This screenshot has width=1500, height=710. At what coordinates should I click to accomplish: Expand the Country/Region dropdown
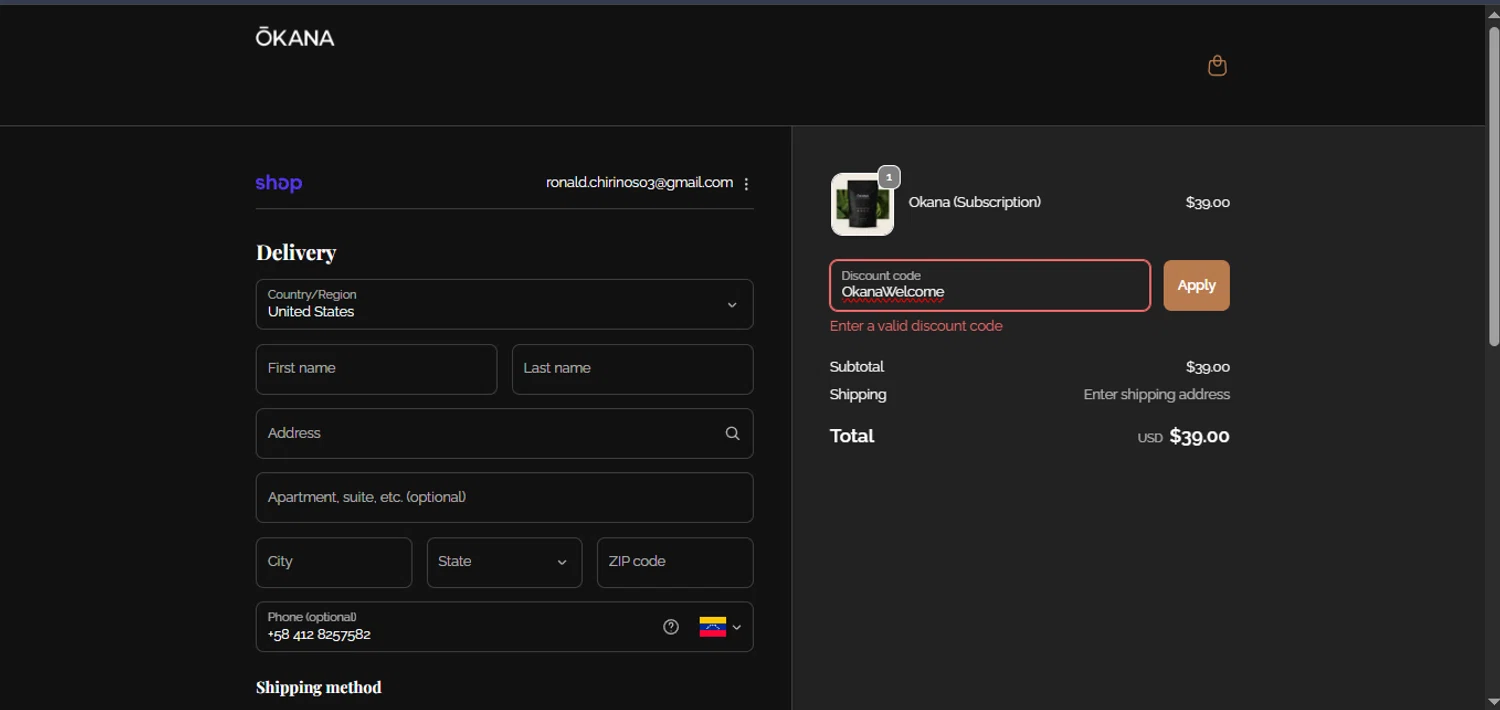pos(504,304)
